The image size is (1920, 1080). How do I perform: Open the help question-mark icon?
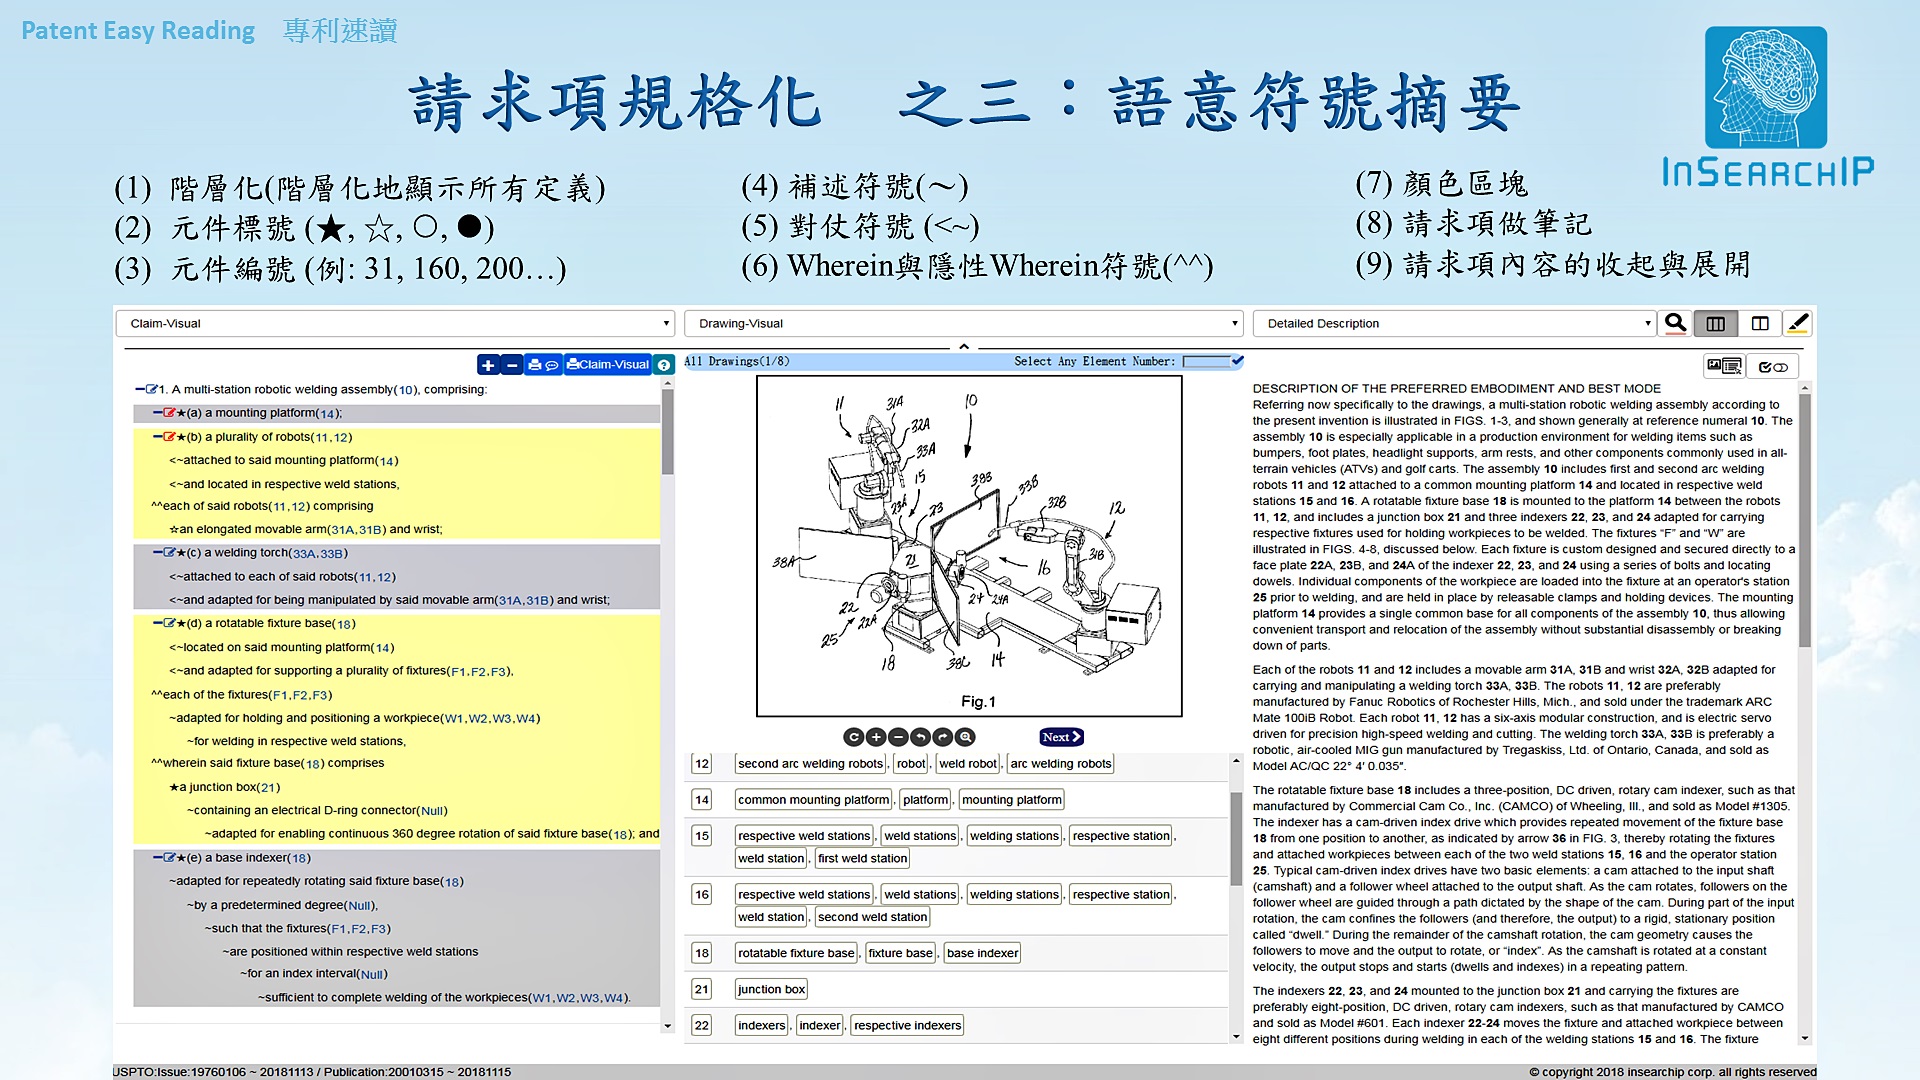click(664, 365)
